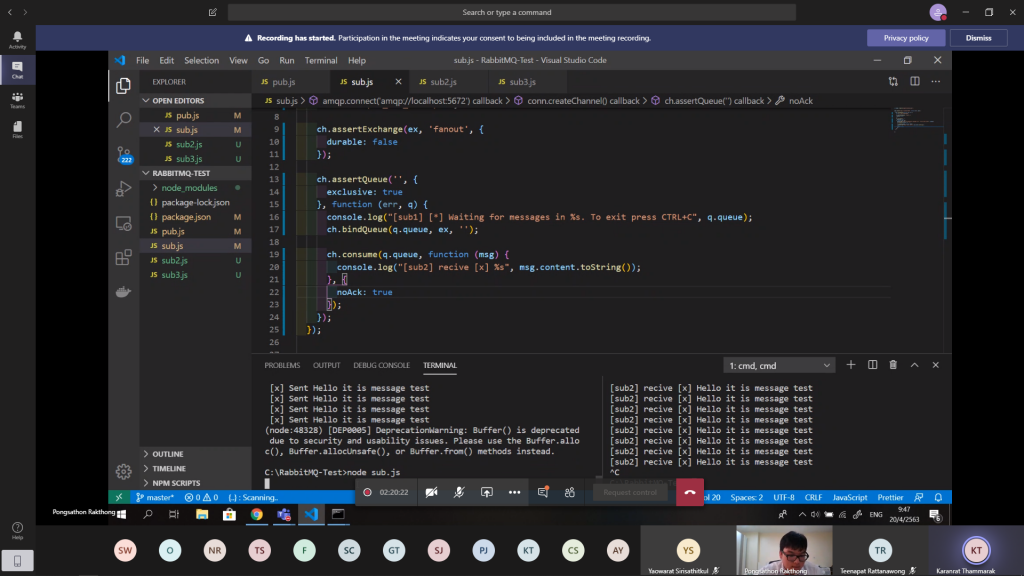Hang up the Teams call
This screenshot has height=576, width=1024.
tap(689, 492)
